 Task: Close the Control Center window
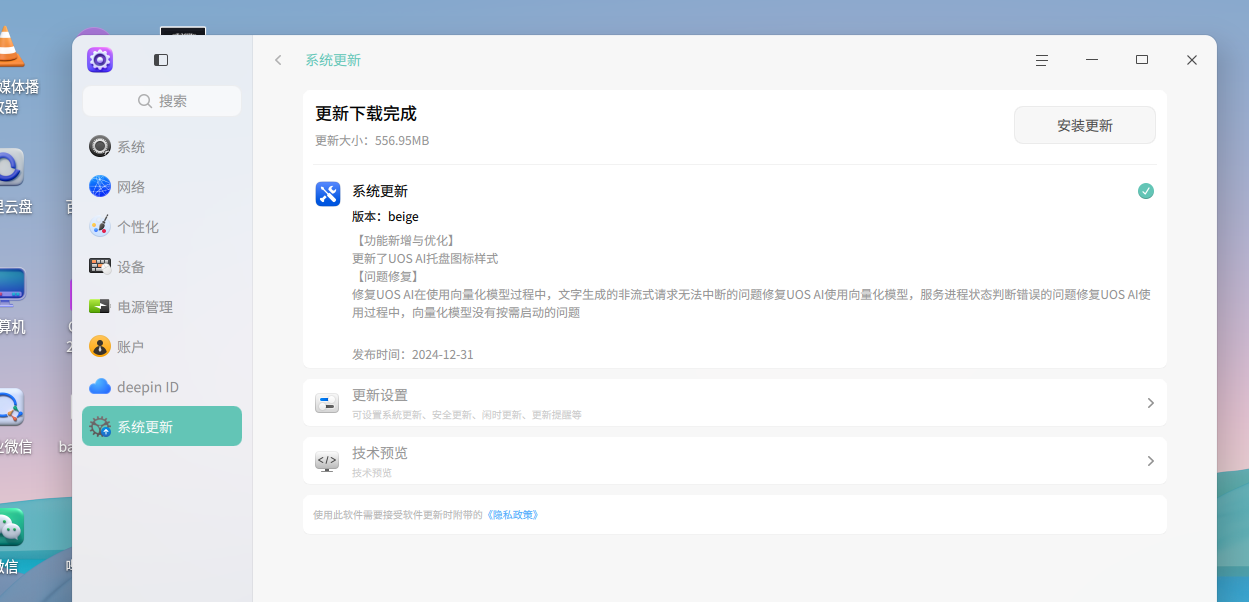tap(1192, 60)
